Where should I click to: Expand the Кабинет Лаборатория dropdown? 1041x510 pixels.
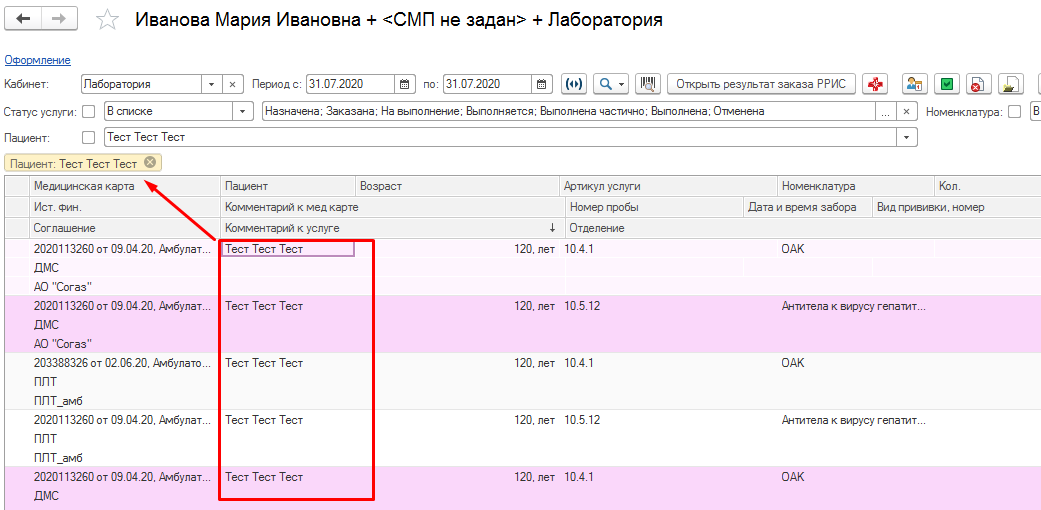(x=211, y=84)
